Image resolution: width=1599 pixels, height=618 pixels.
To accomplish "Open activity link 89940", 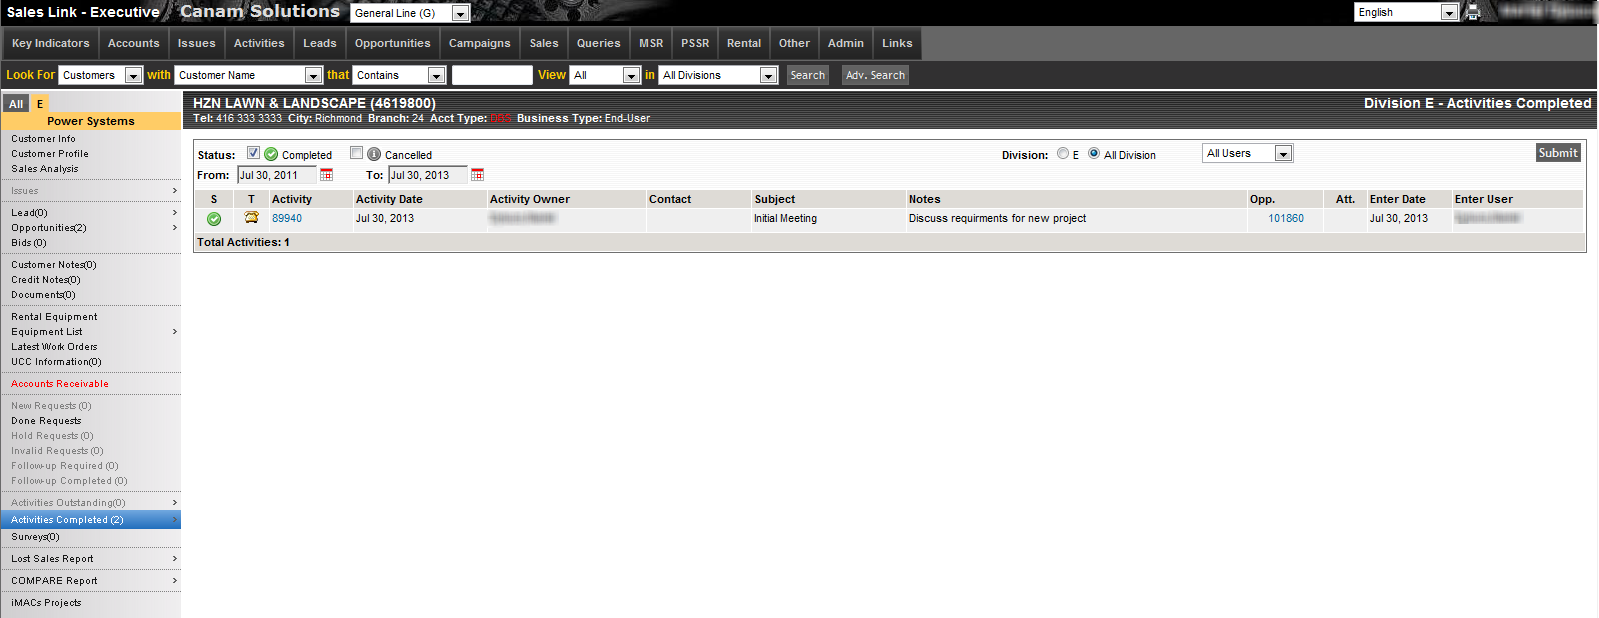I will 287,218.
